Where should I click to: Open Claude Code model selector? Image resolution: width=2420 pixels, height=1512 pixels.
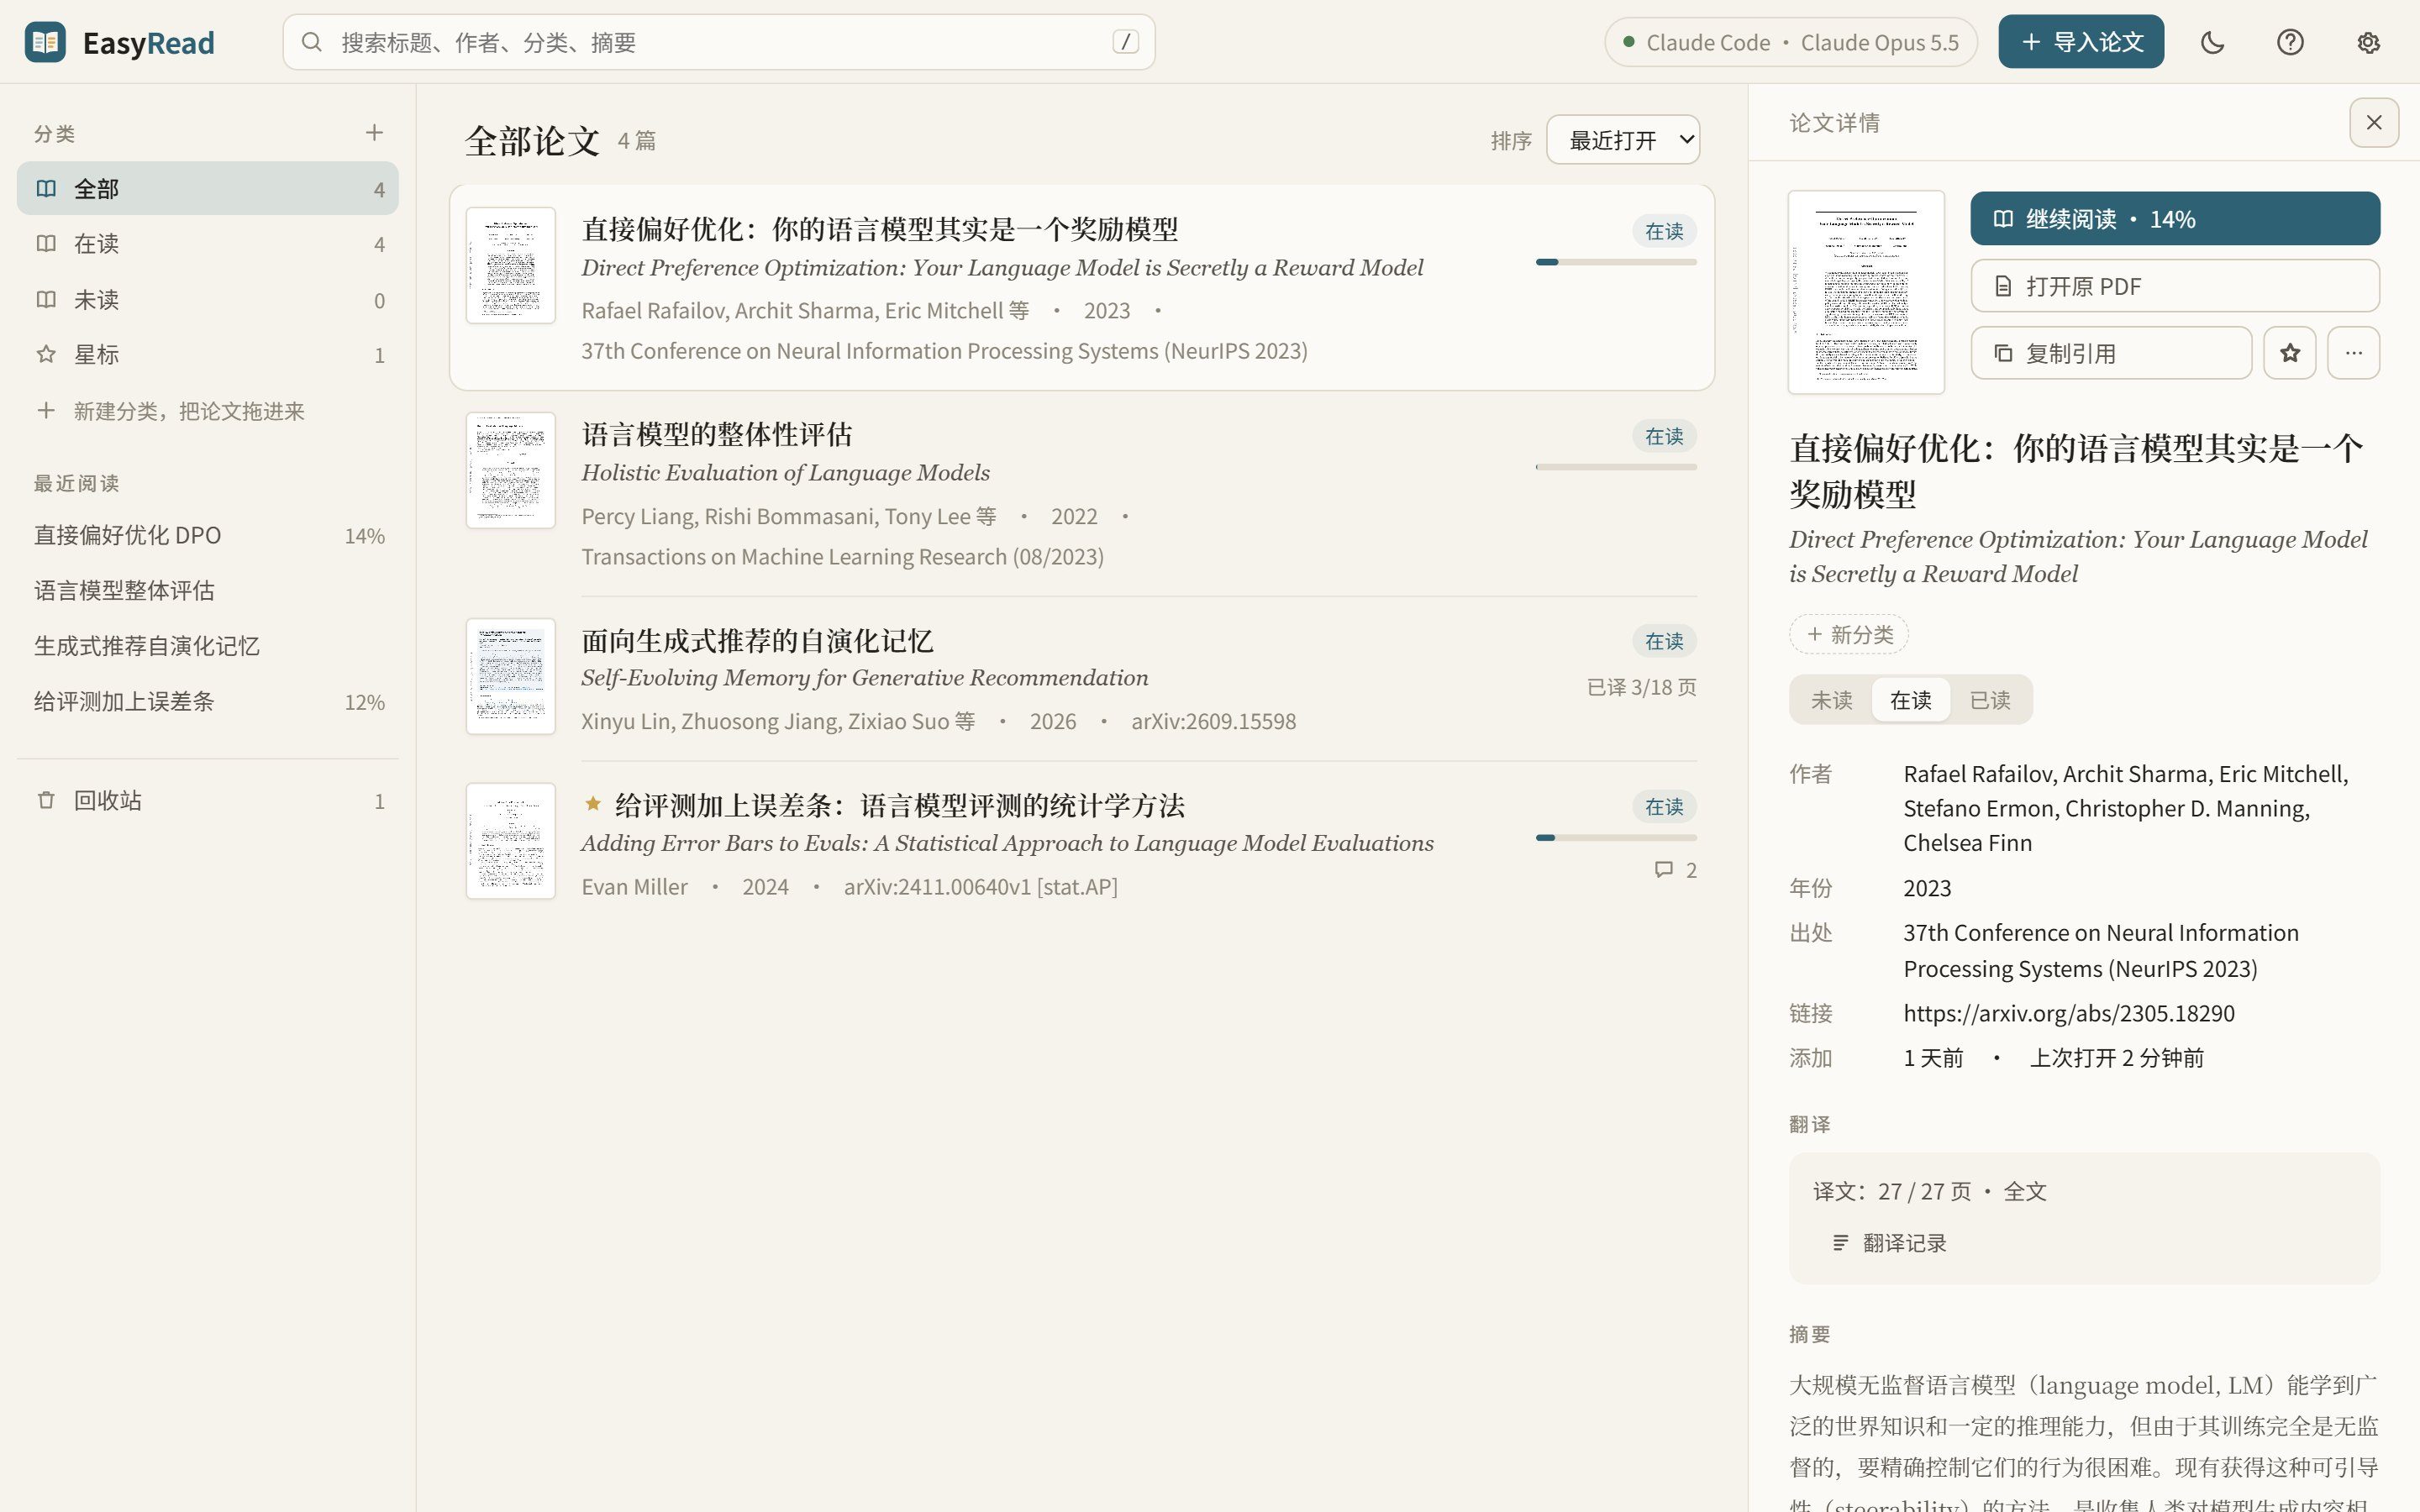tap(1791, 42)
